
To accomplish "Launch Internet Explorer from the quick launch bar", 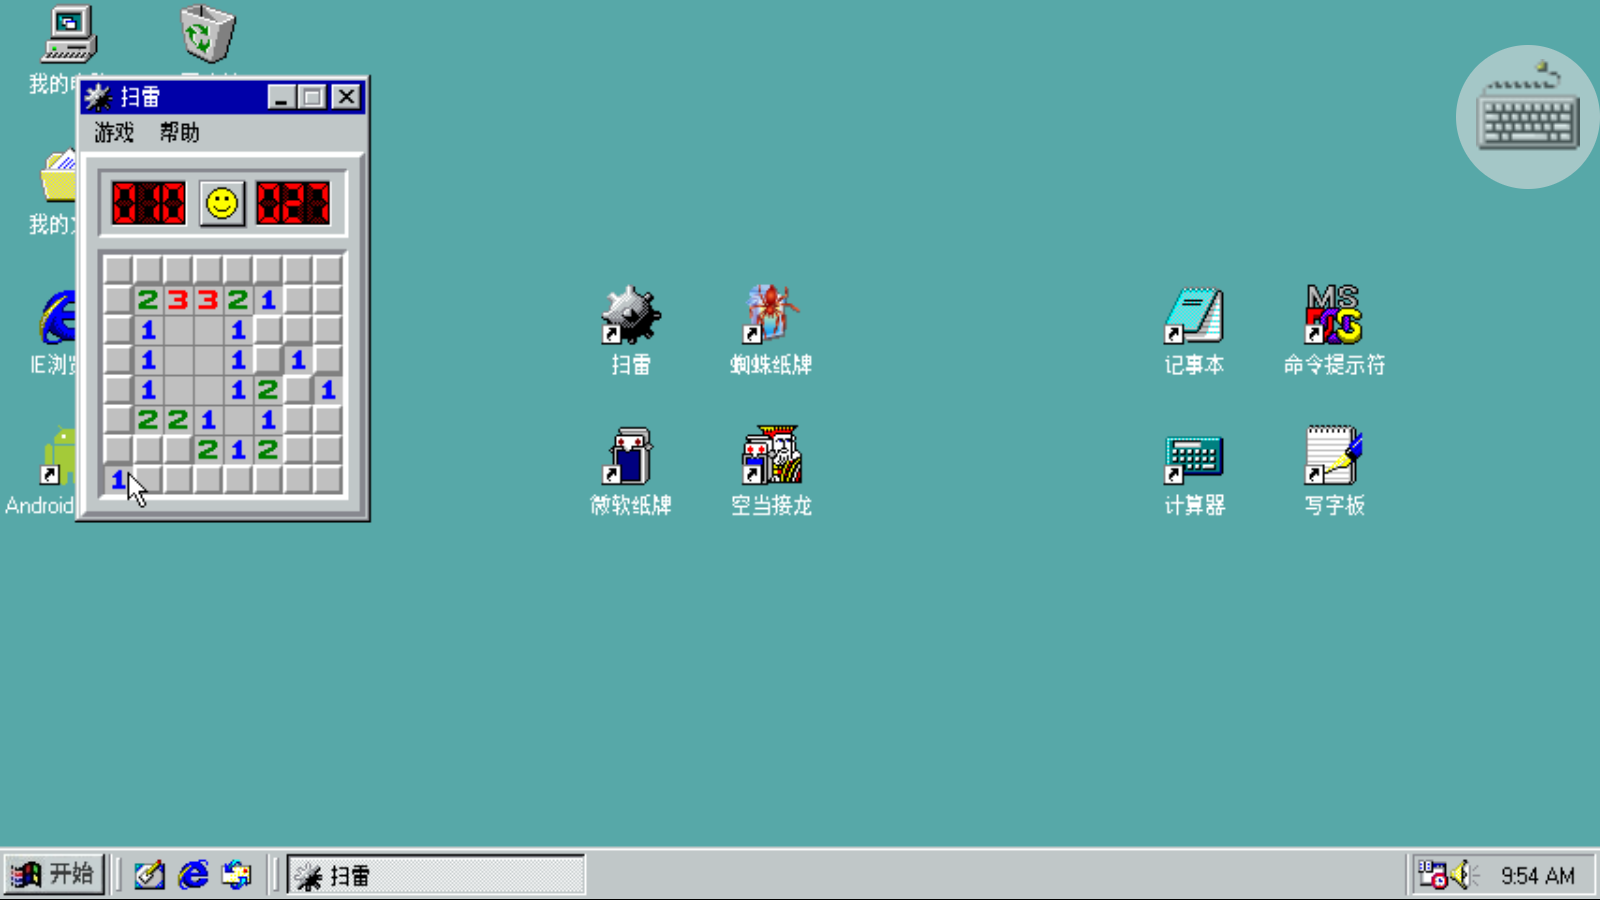I will 191,873.
